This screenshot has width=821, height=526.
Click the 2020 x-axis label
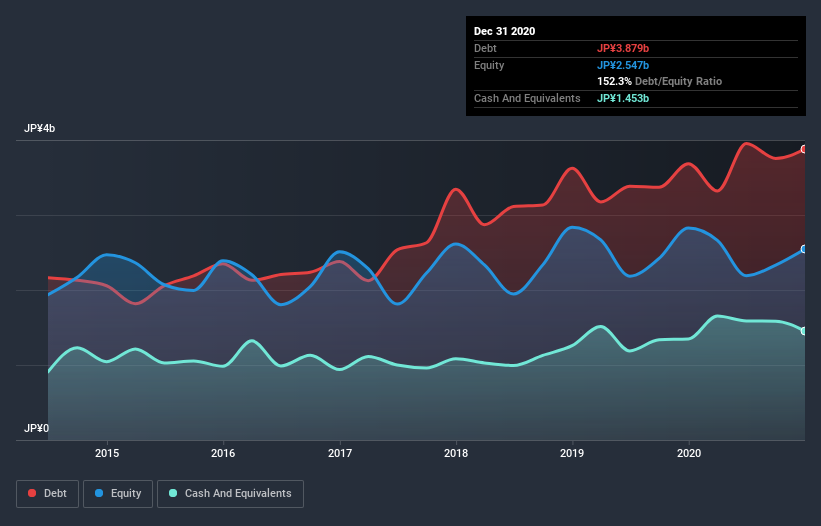click(689, 453)
